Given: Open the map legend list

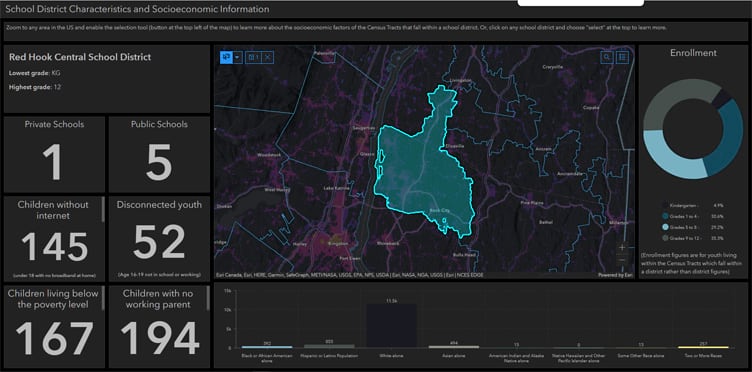Looking at the screenshot, I should (622, 57).
